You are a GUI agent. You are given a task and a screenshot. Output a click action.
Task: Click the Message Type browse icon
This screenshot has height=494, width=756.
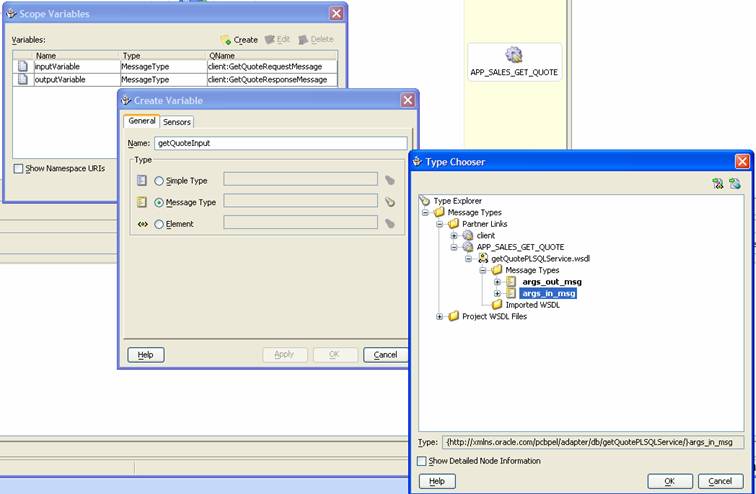(x=390, y=201)
